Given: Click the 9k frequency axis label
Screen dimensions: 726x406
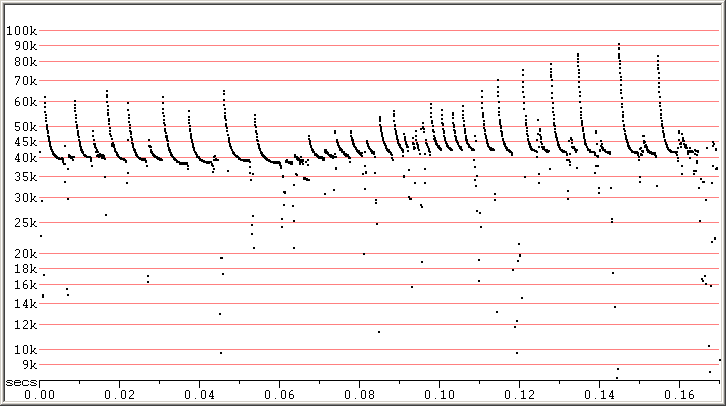Looking at the screenshot, I should pyautogui.click(x=30, y=365).
